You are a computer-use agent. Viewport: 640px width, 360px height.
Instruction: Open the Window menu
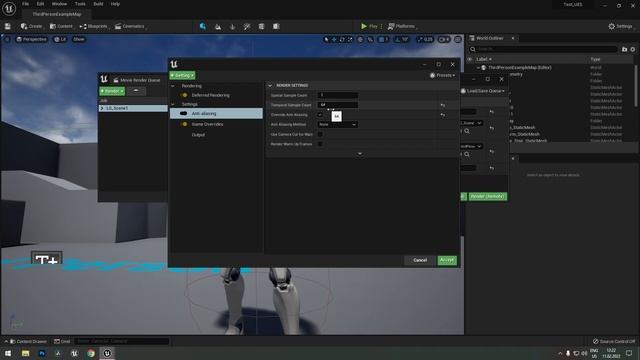[x=59, y=4]
